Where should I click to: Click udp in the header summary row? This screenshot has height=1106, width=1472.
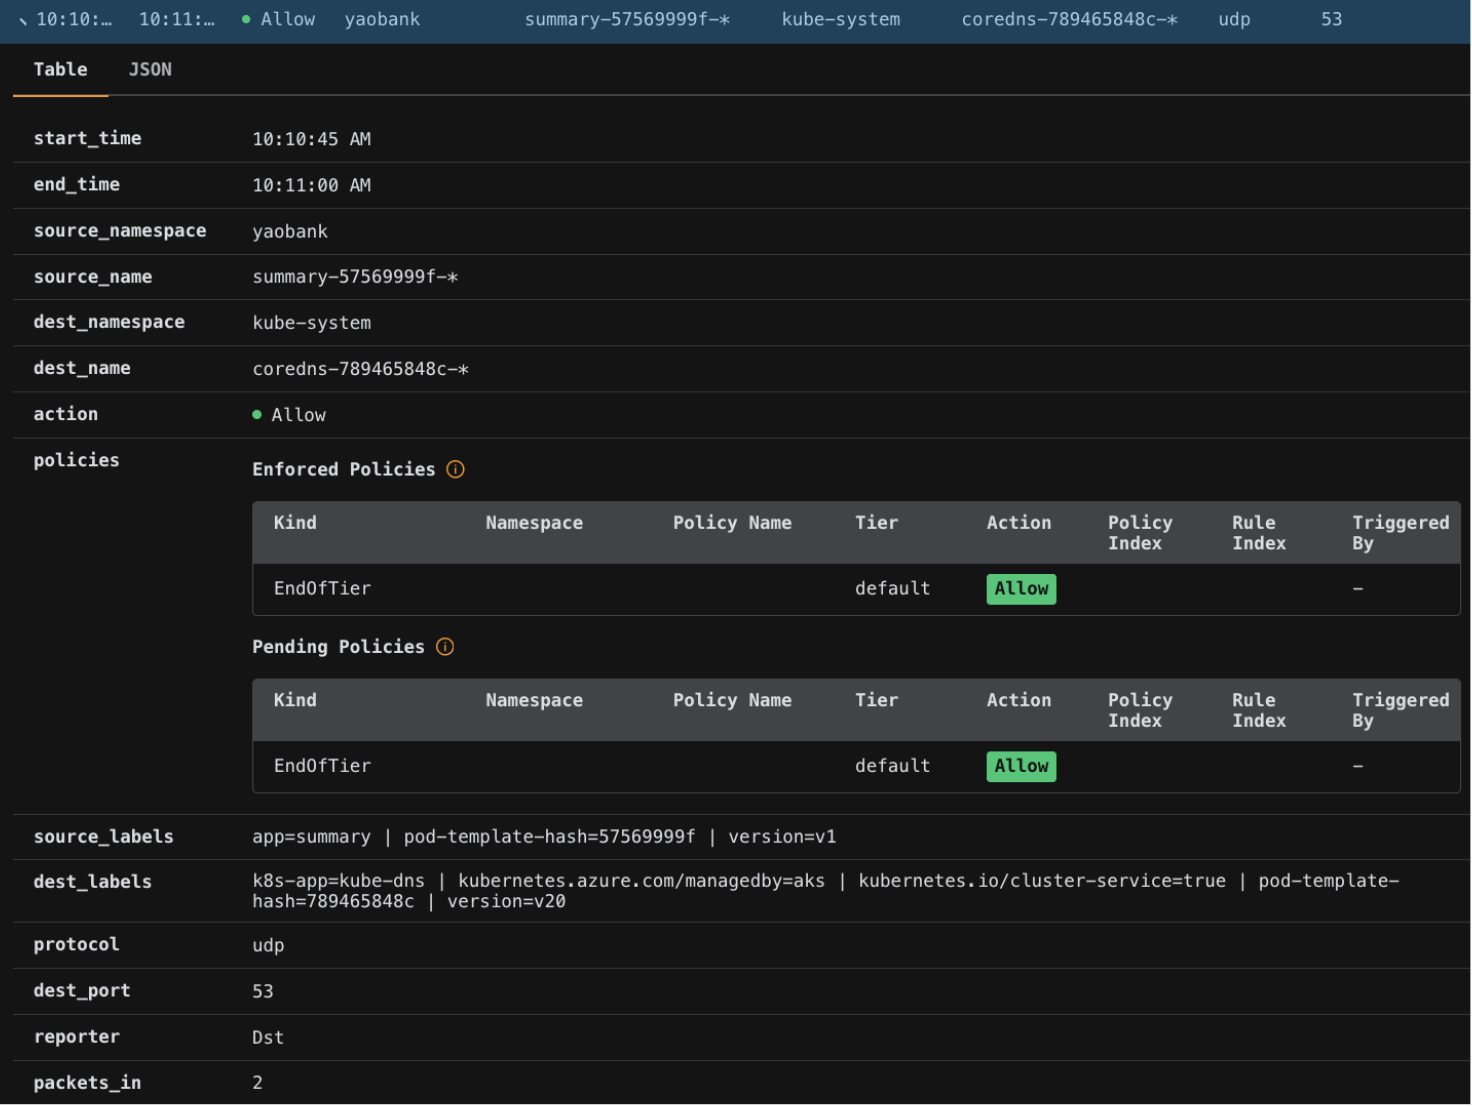pyautogui.click(x=1234, y=19)
